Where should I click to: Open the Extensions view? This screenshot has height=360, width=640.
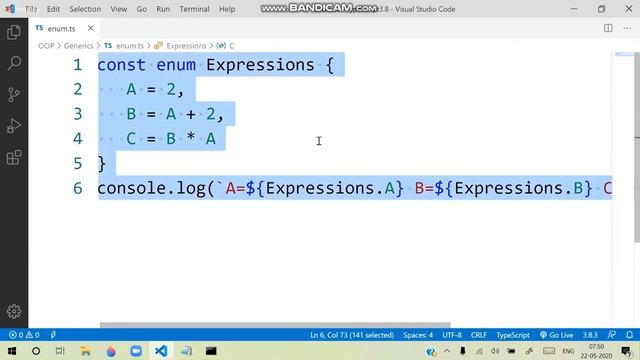click(14, 158)
